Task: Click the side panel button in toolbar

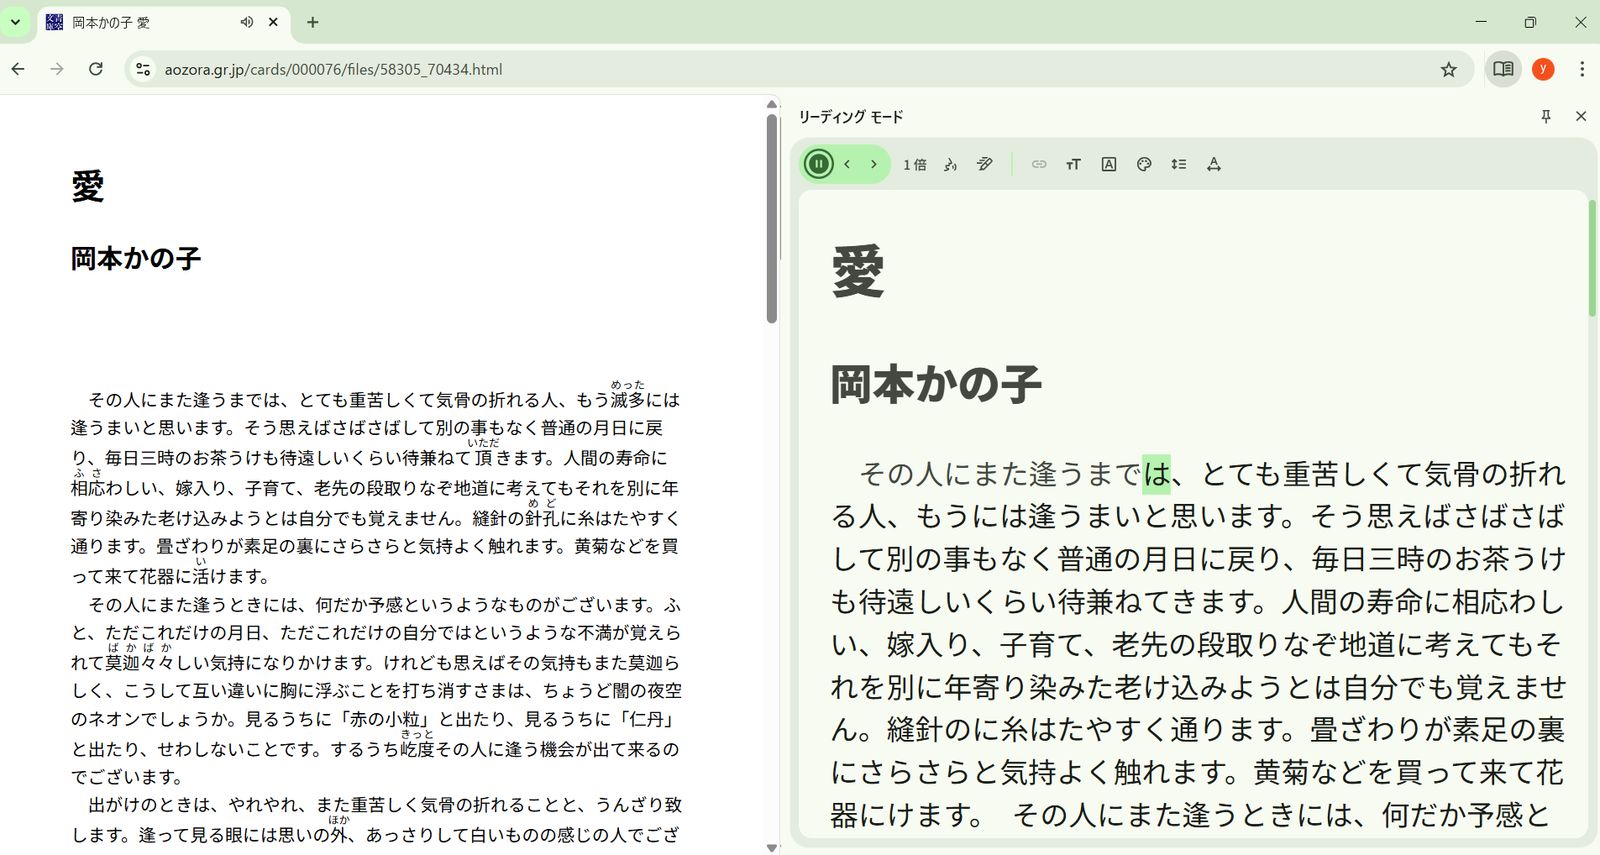Action: click(1502, 69)
